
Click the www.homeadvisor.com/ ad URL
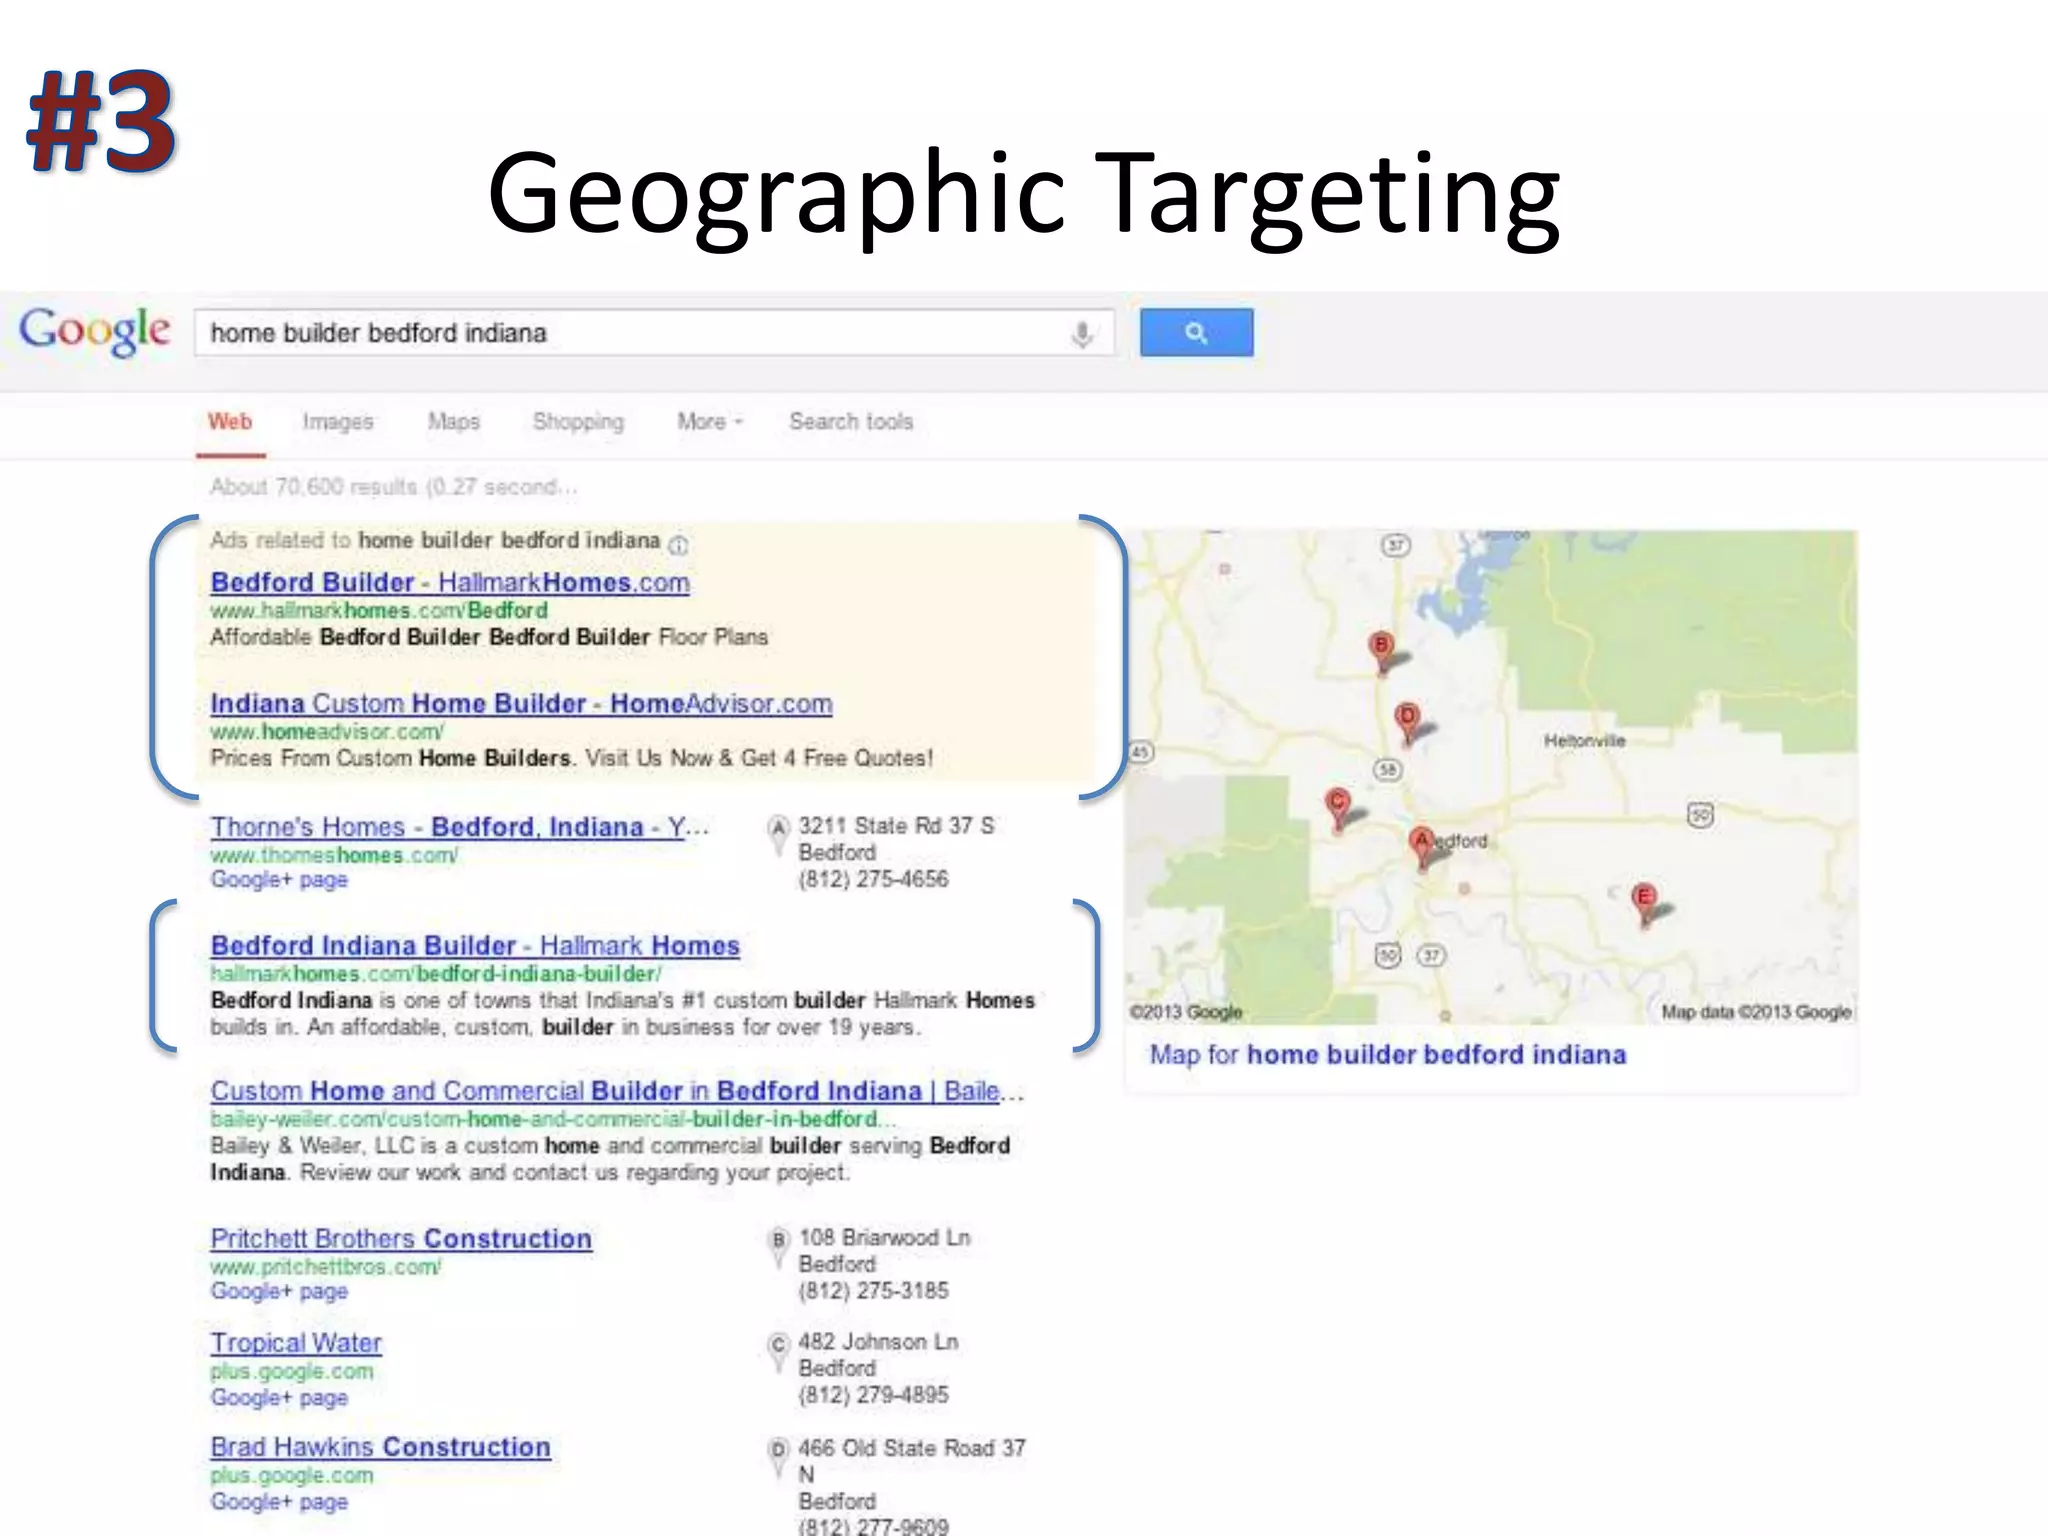(327, 732)
